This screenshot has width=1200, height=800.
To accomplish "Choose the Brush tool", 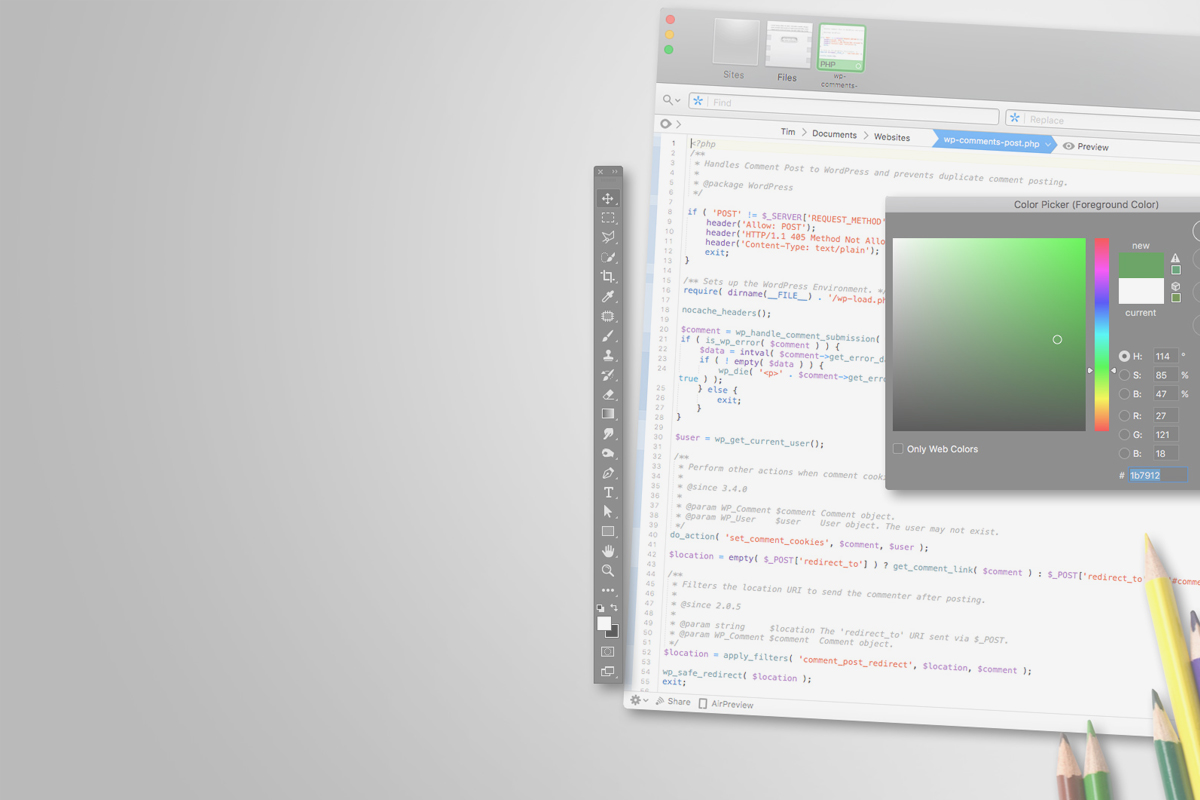I will pyautogui.click(x=608, y=336).
